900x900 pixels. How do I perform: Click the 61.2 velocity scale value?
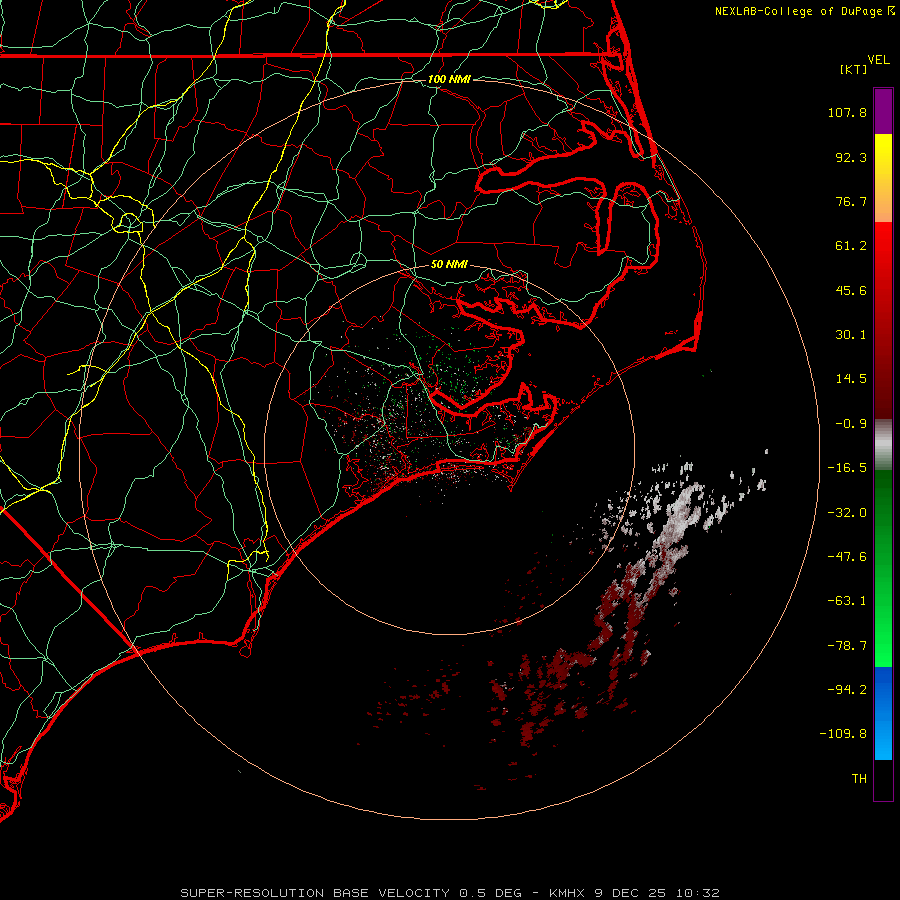tap(851, 246)
